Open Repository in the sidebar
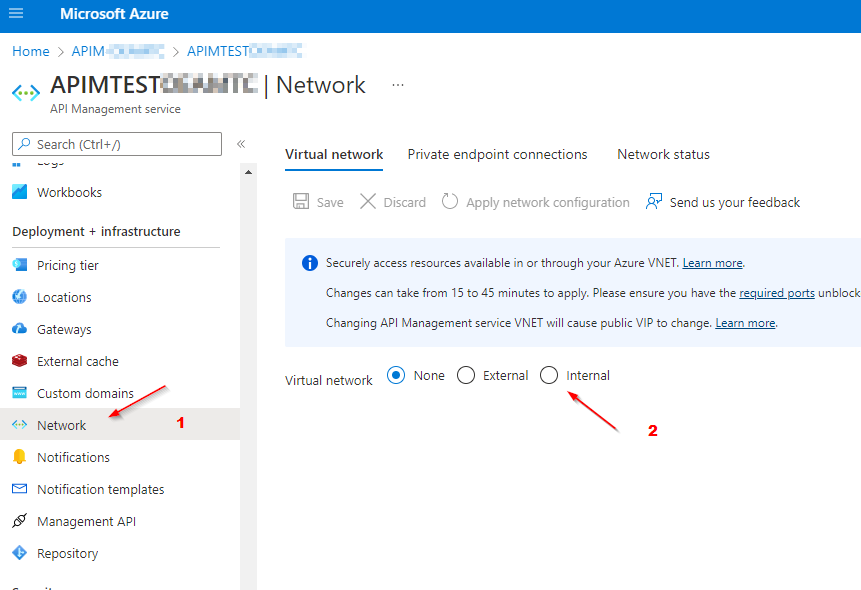This screenshot has height=590, width=861. pos(68,553)
